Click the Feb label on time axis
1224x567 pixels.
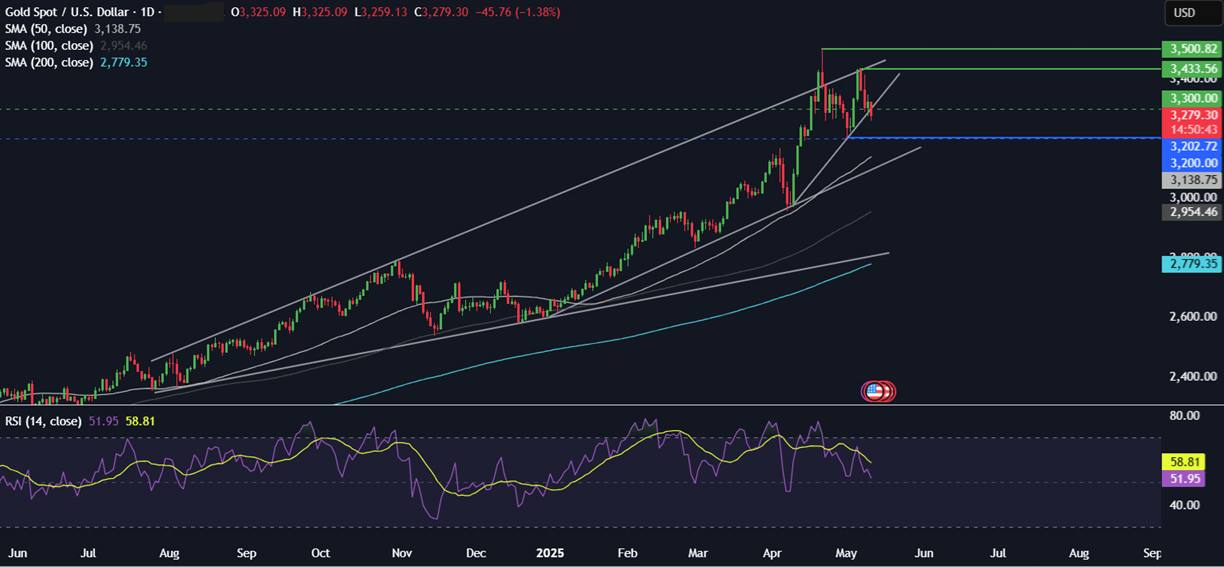(627, 552)
